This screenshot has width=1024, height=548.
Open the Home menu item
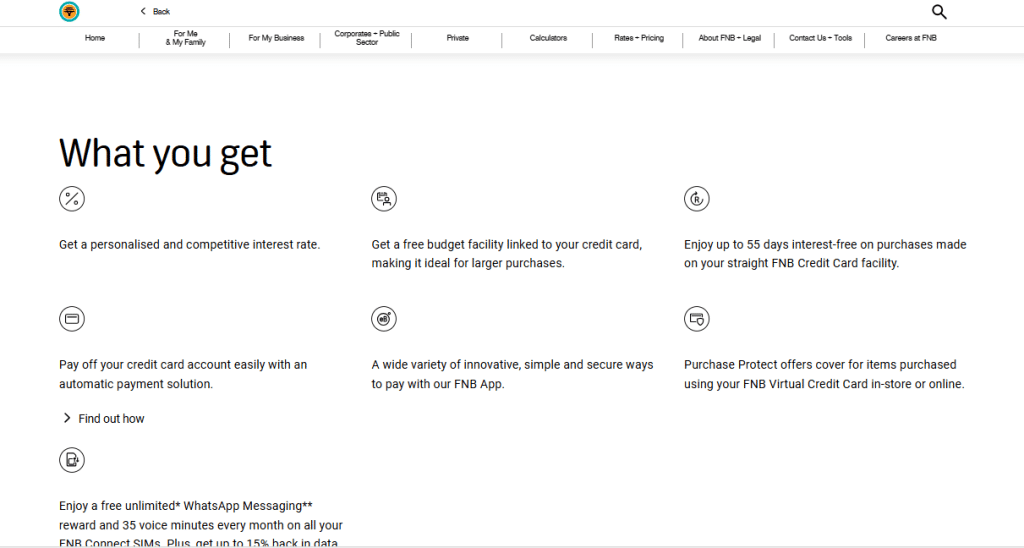pyautogui.click(x=95, y=38)
